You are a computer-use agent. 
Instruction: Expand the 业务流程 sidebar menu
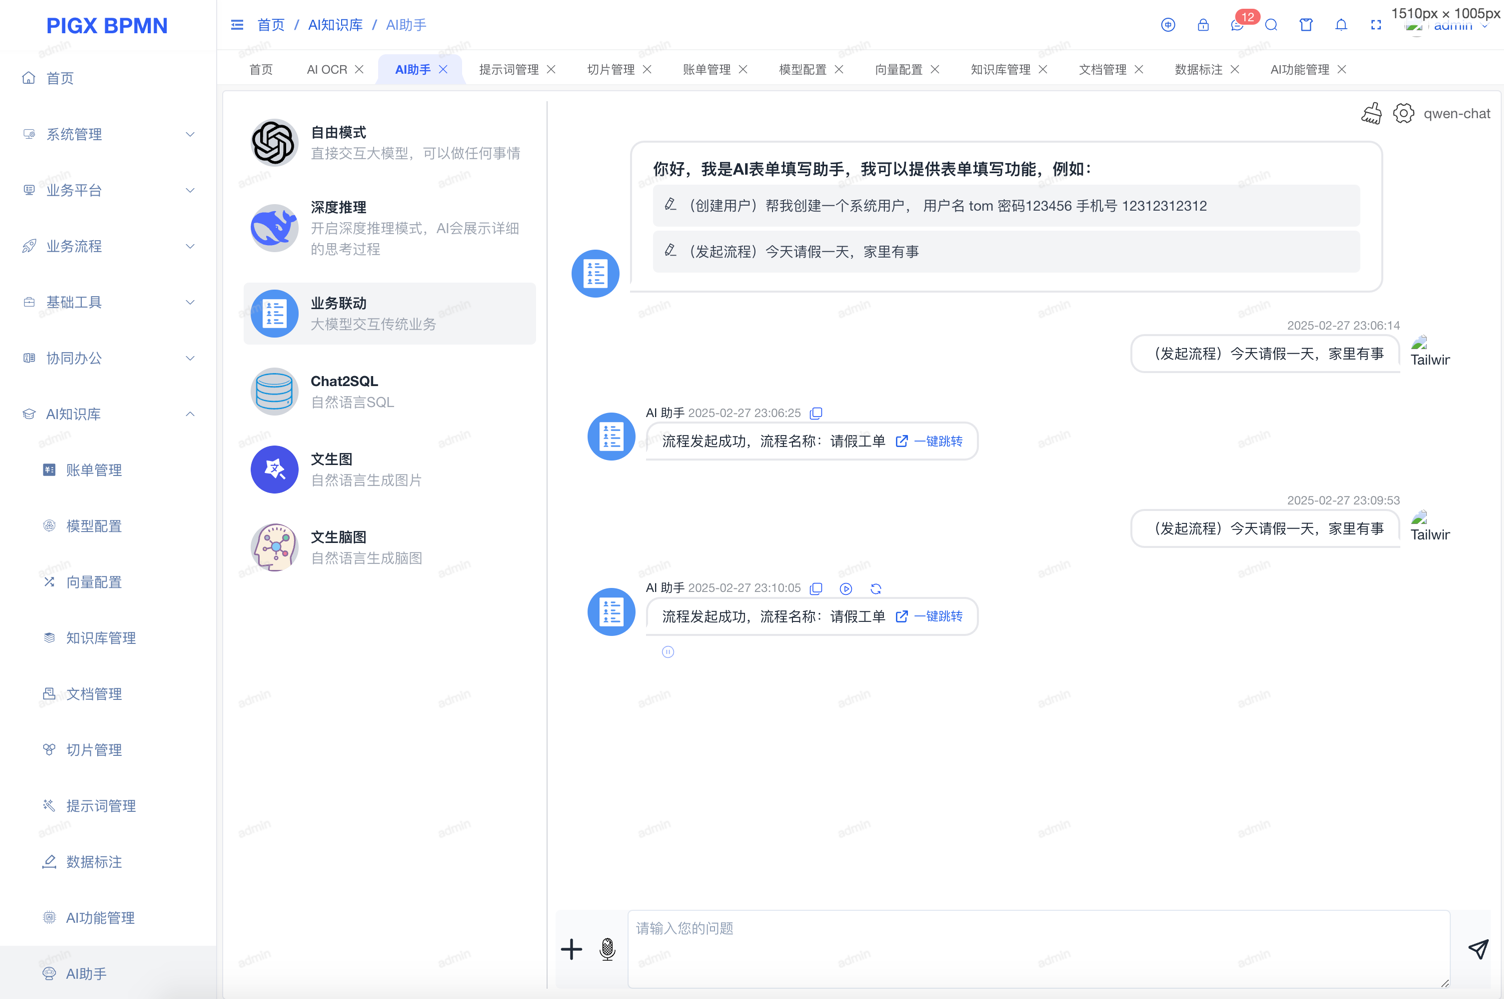(107, 246)
